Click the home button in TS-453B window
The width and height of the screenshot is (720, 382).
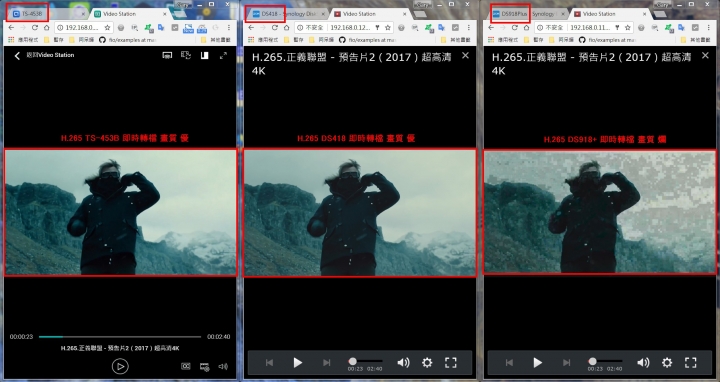pos(47,28)
